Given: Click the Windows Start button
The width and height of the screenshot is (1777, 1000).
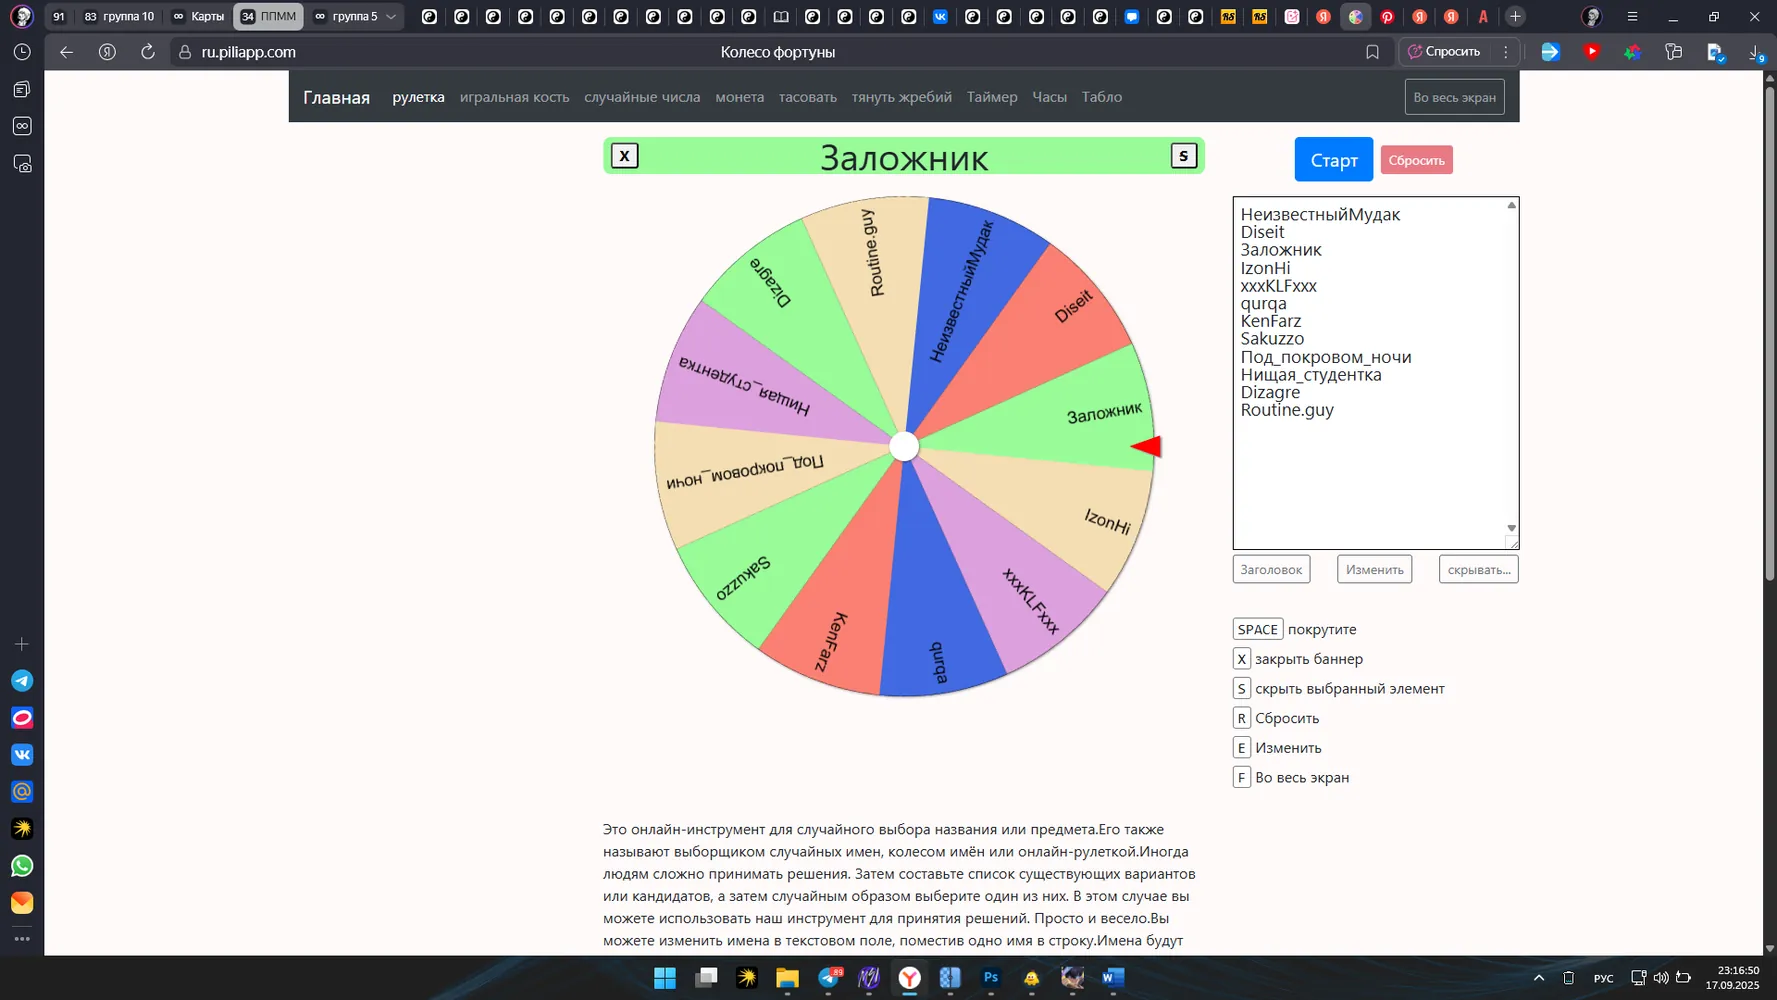Looking at the screenshot, I should tap(665, 978).
